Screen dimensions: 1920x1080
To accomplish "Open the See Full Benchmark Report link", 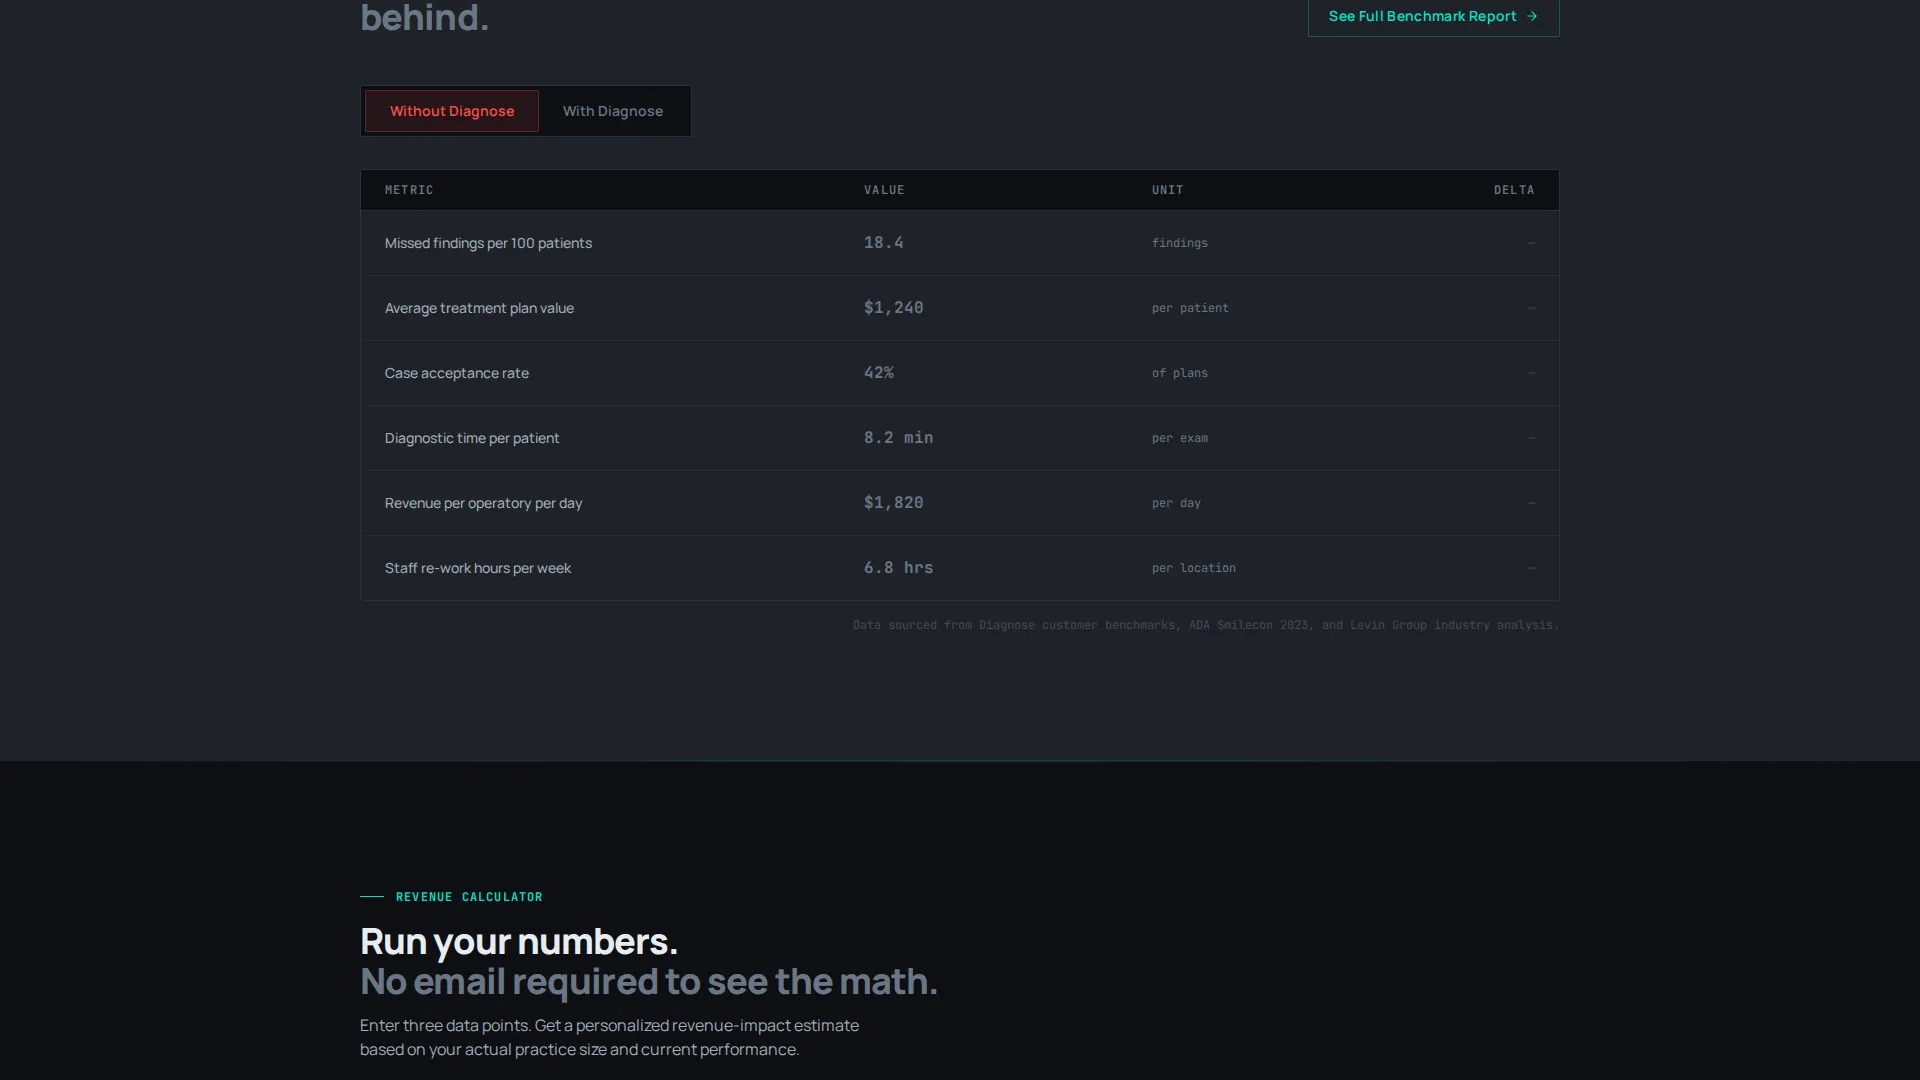I will 1433,17.
